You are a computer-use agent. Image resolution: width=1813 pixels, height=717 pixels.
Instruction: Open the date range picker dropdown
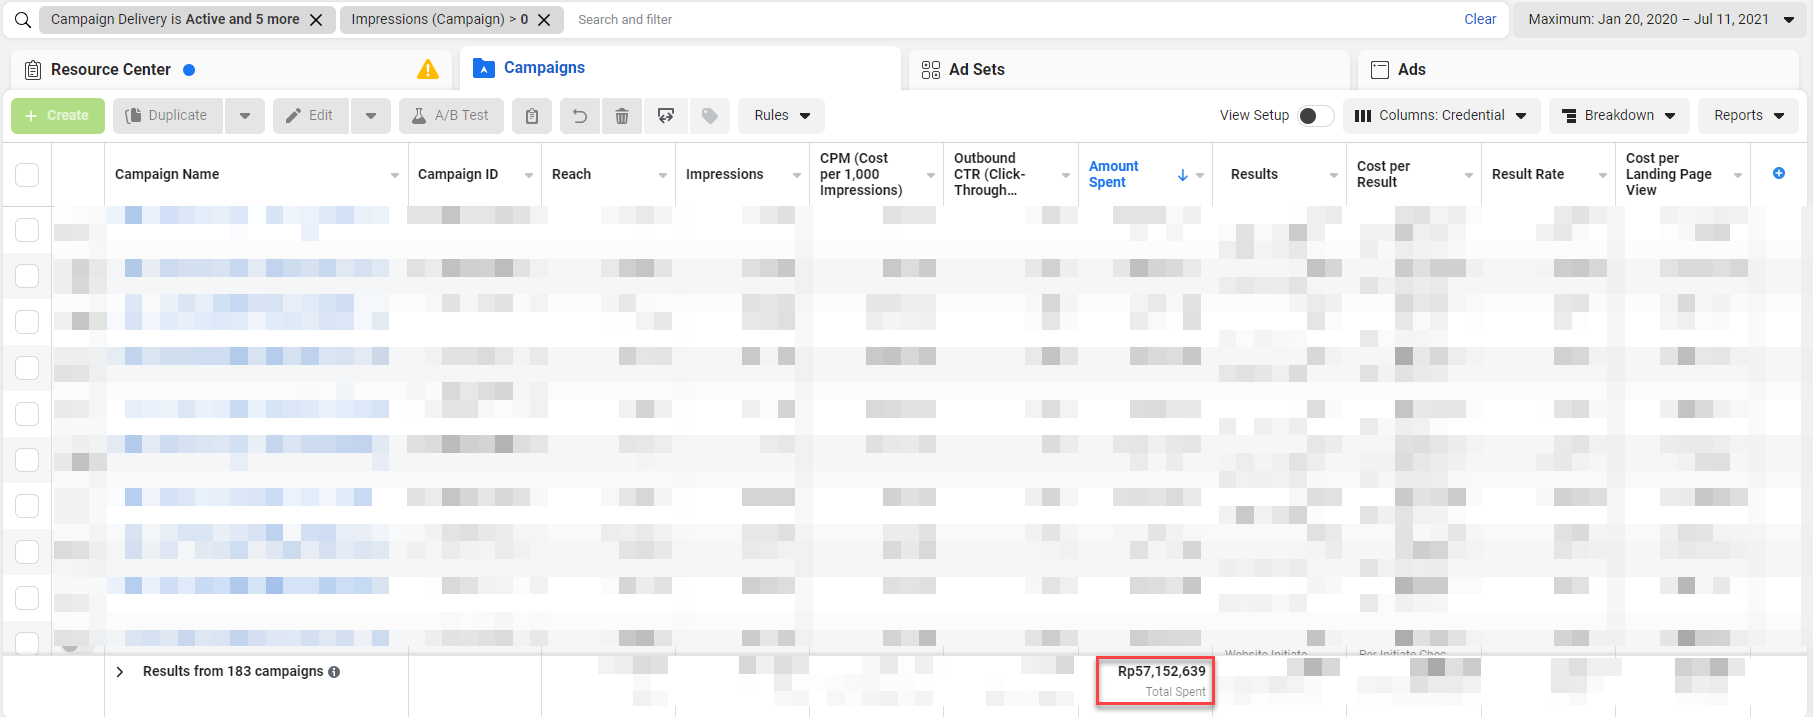[x=1660, y=20]
